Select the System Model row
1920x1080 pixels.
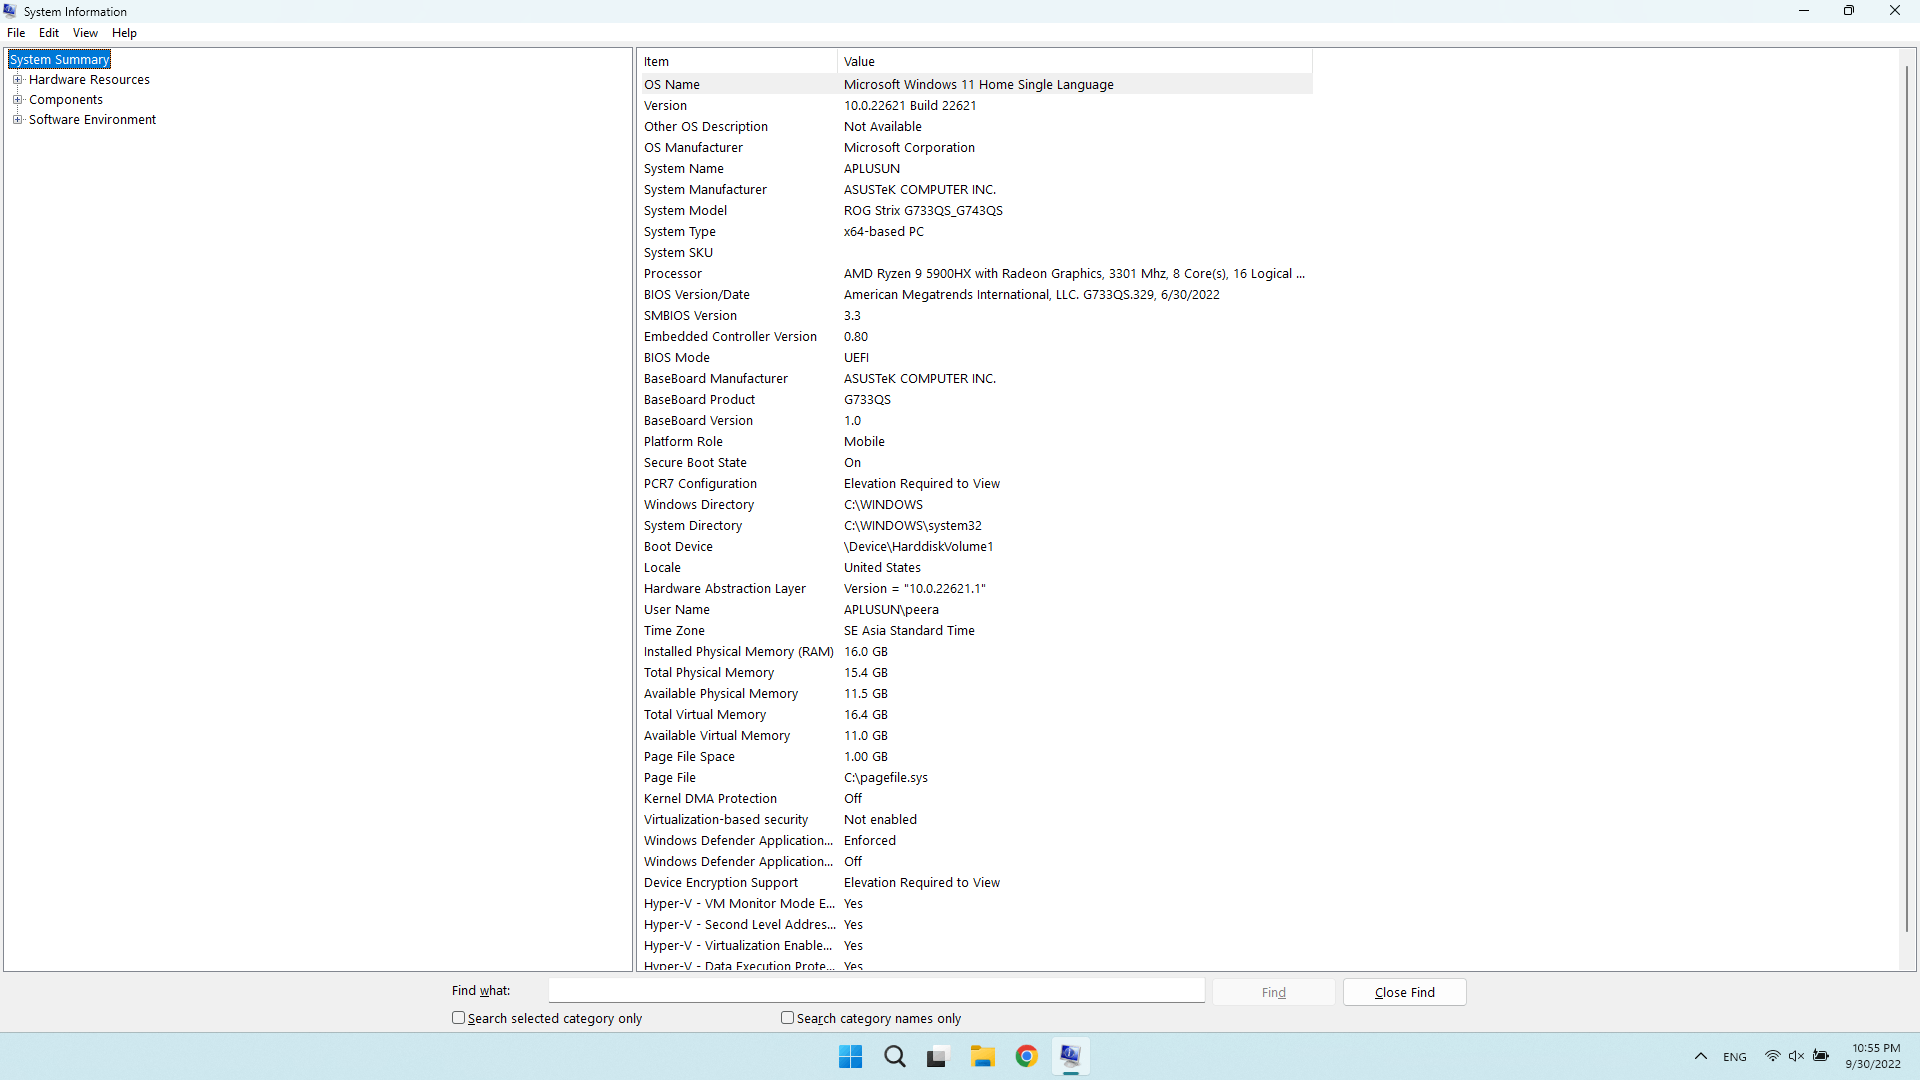pos(976,211)
